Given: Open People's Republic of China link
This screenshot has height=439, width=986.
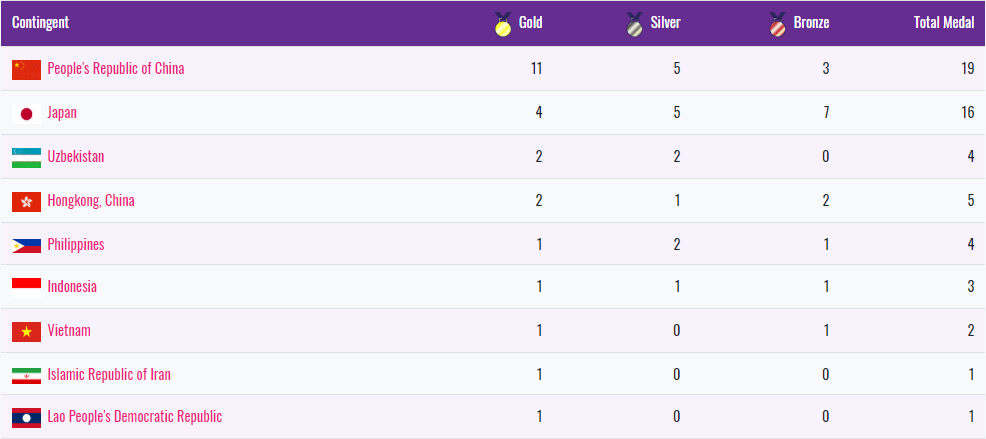Looking at the screenshot, I should pos(116,69).
